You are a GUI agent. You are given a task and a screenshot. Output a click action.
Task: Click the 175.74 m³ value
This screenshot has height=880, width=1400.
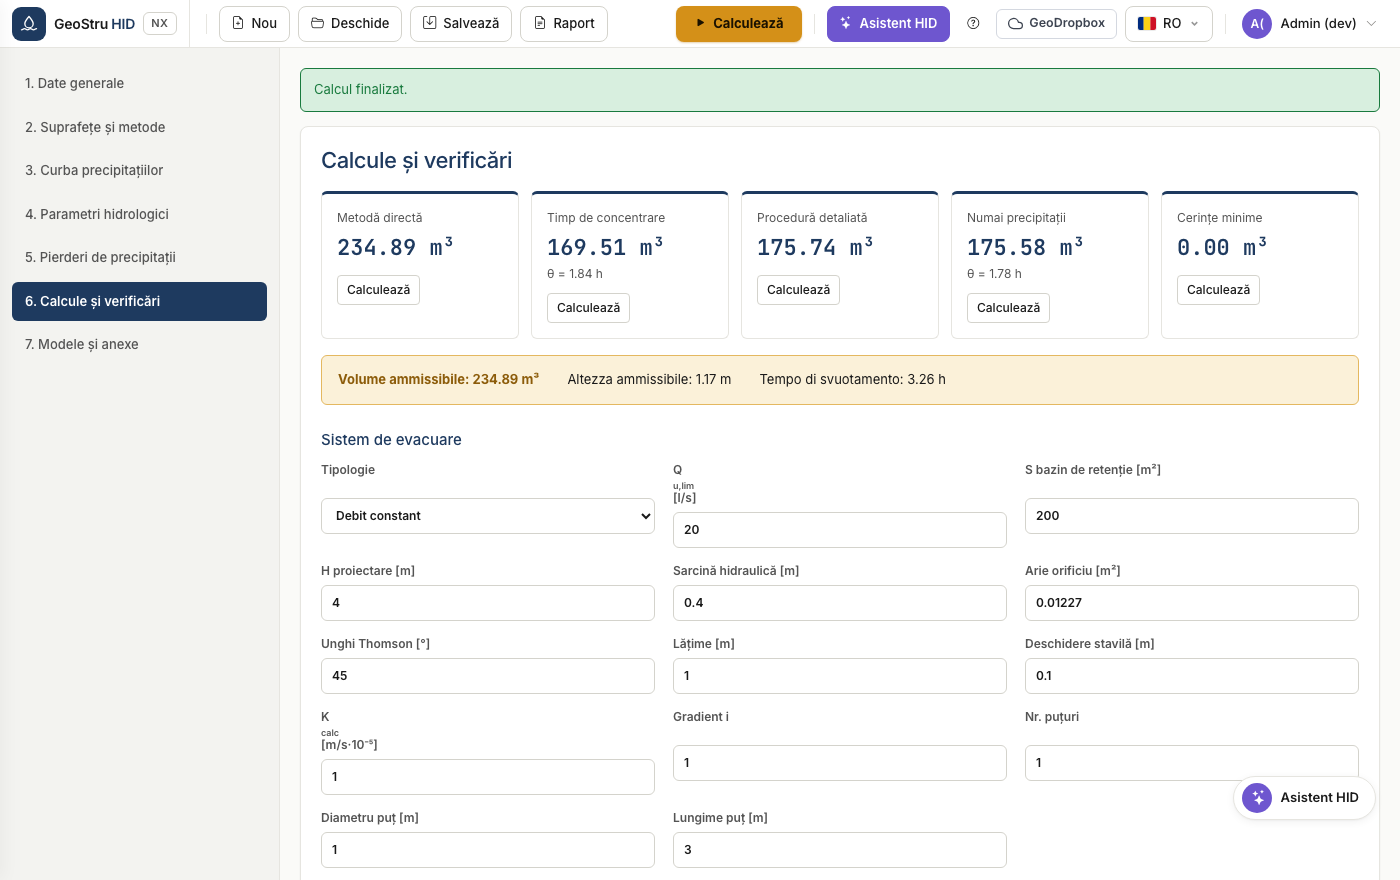[x=815, y=247]
